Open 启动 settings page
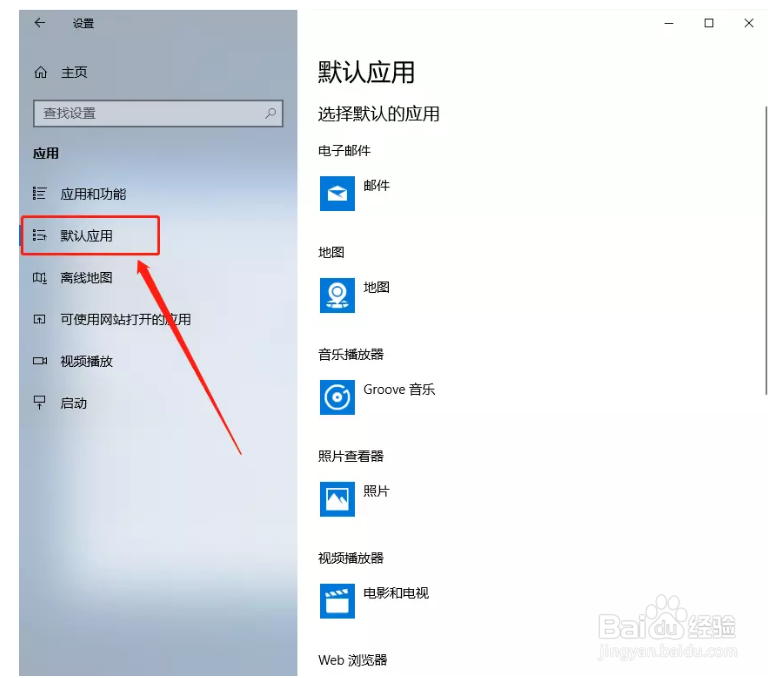Viewport: 780px width, 678px height. pos(74,403)
